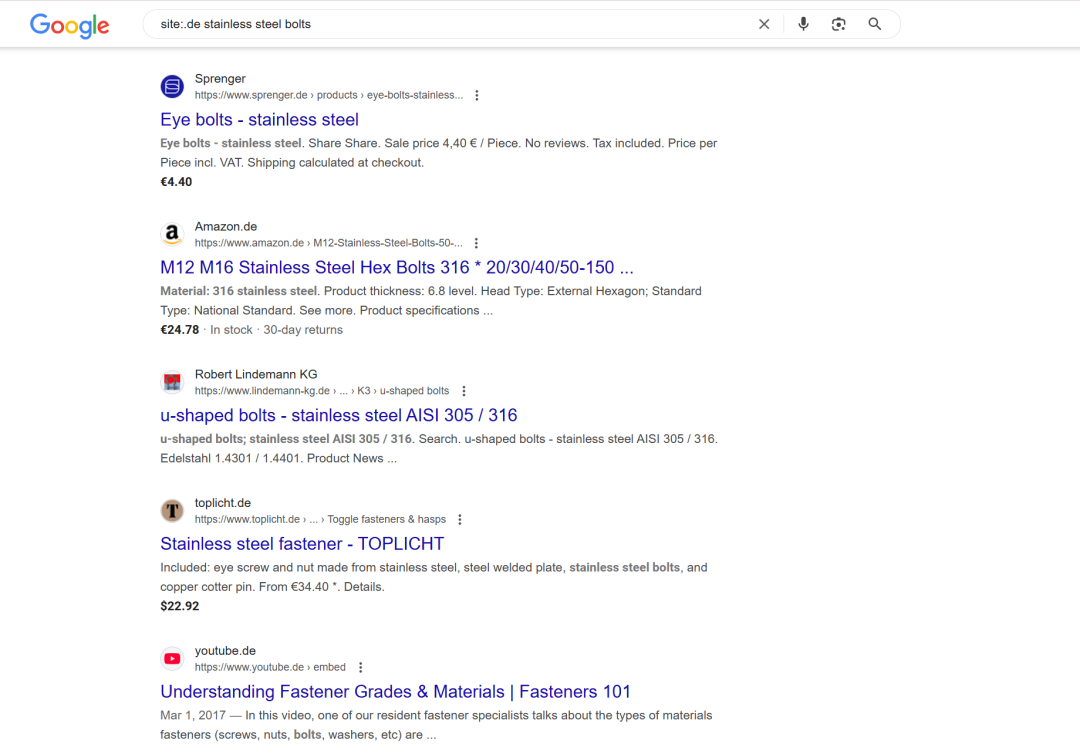Click the Sprenger site name
The height and width of the screenshot is (754, 1080).
tap(220, 78)
